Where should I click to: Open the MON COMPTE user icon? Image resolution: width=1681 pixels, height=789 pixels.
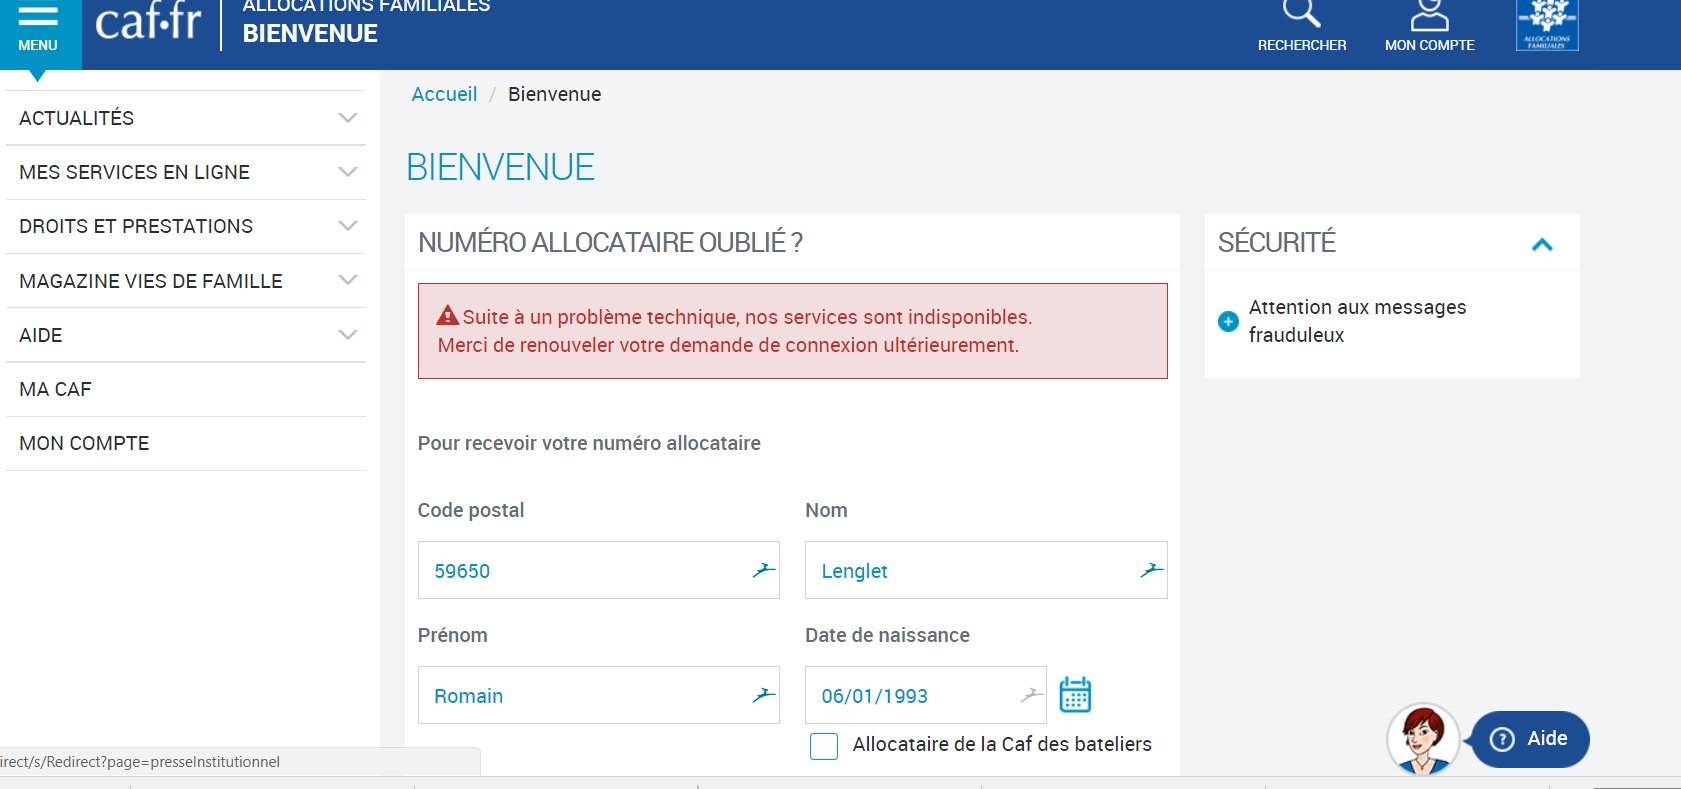[x=1429, y=15]
